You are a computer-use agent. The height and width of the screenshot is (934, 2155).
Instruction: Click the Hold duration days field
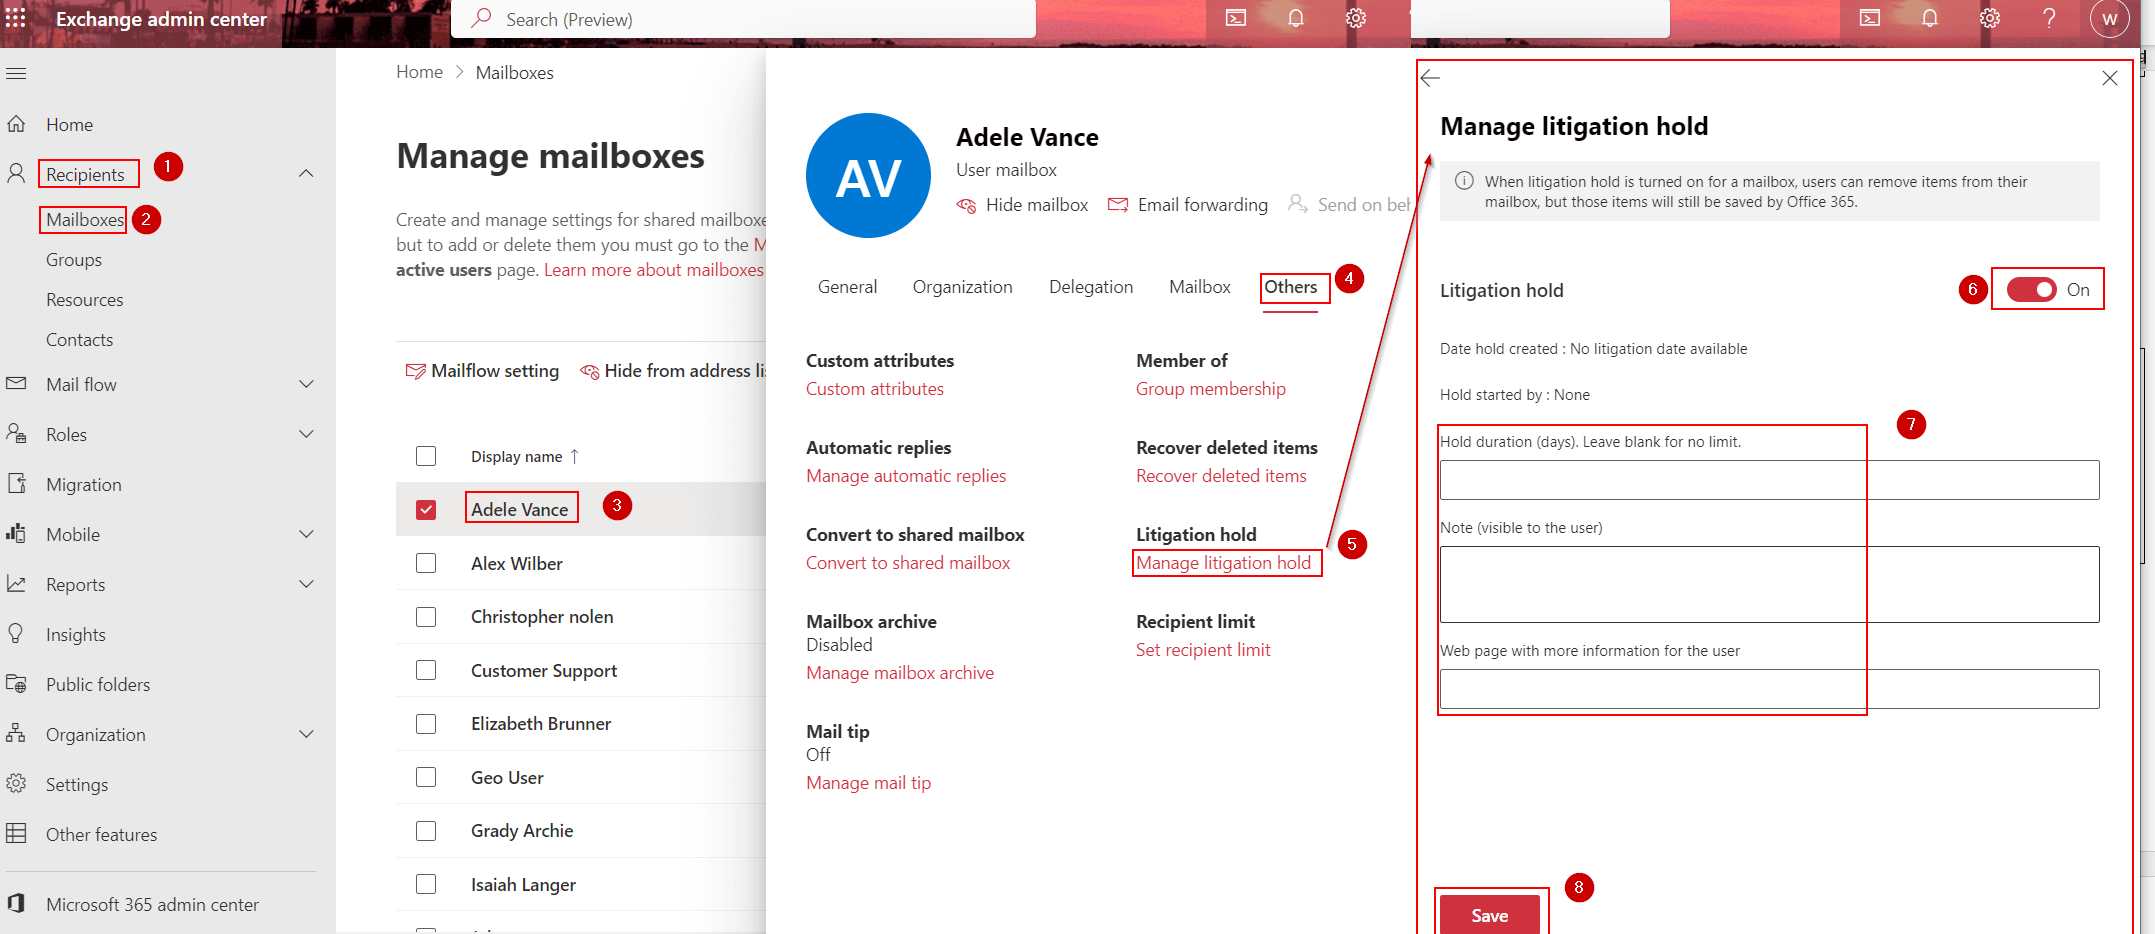tap(1768, 480)
